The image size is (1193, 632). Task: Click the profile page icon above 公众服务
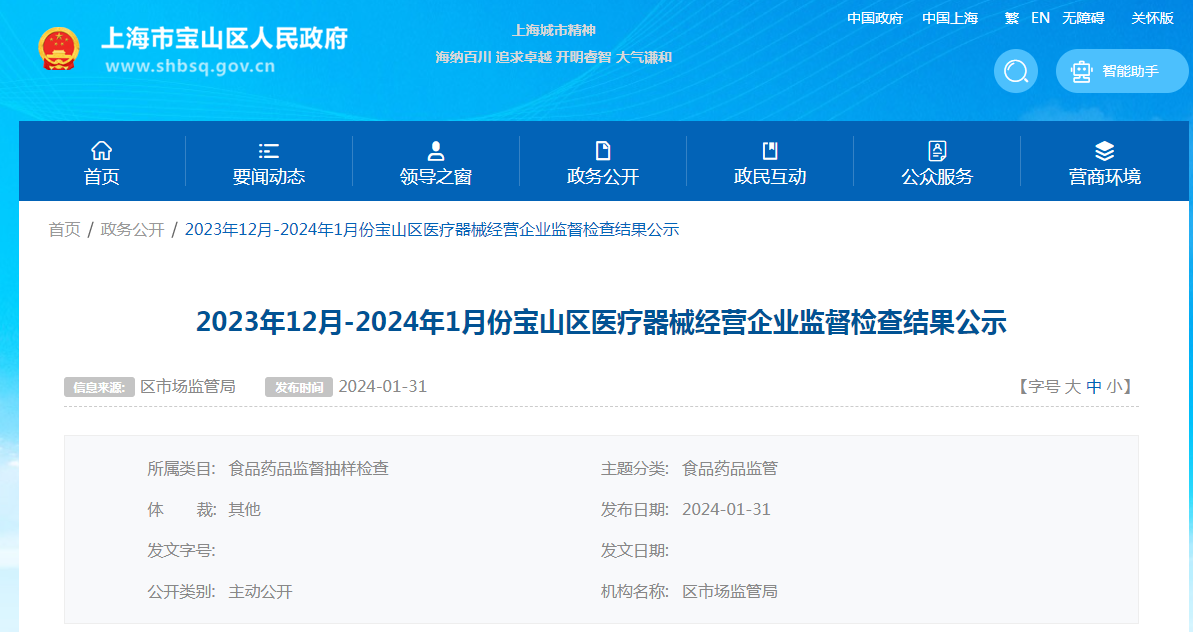coord(937,151)
